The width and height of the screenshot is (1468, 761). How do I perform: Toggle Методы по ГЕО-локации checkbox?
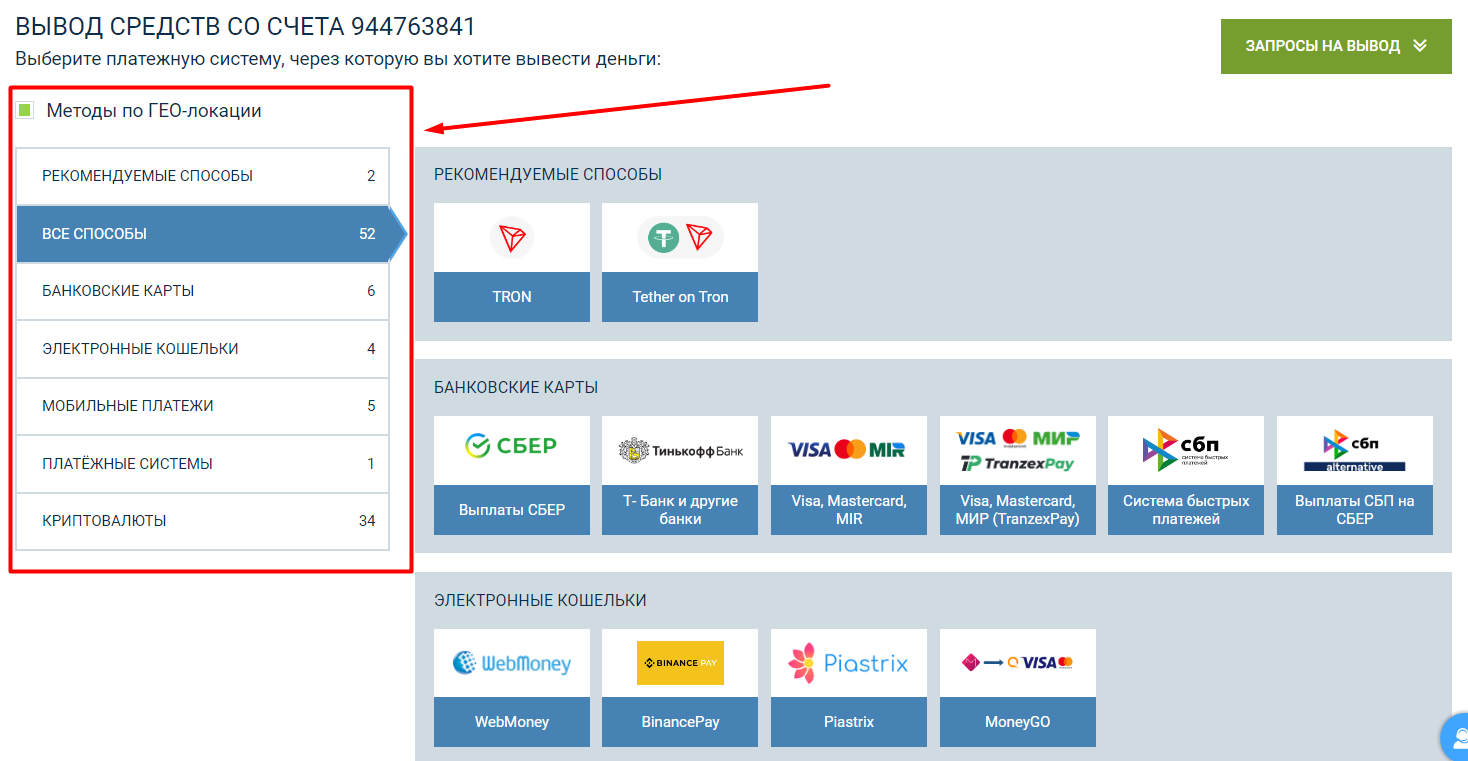(25, 110)
